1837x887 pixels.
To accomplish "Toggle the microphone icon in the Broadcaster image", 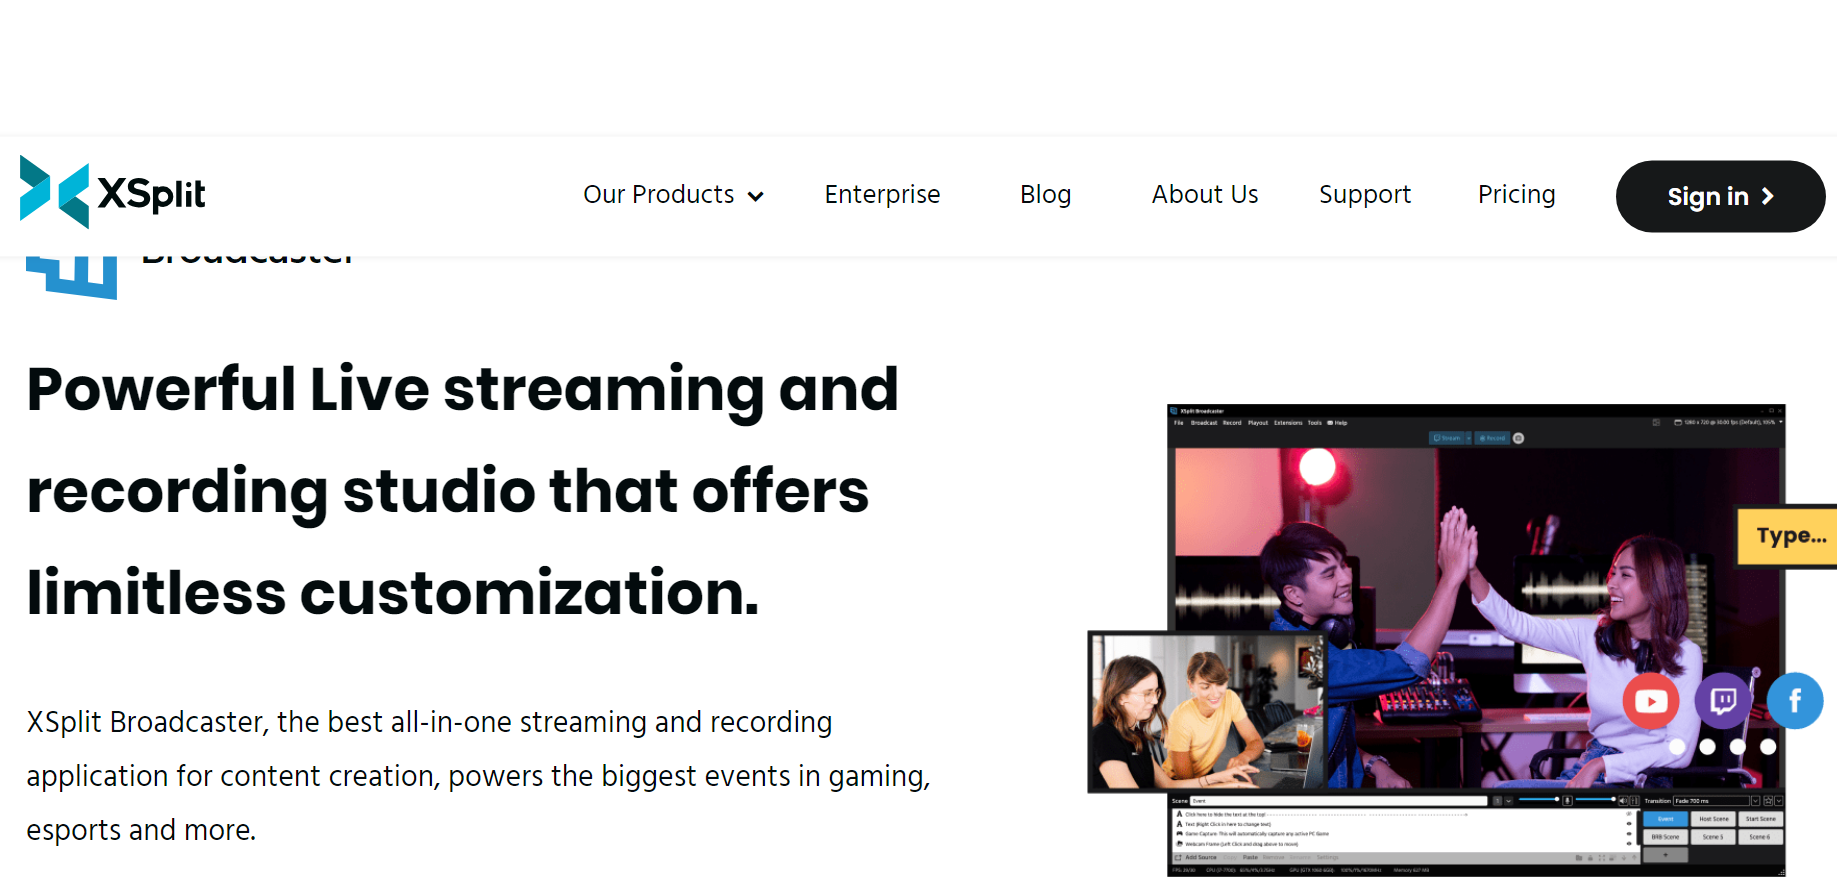I will click(1567, 801).
